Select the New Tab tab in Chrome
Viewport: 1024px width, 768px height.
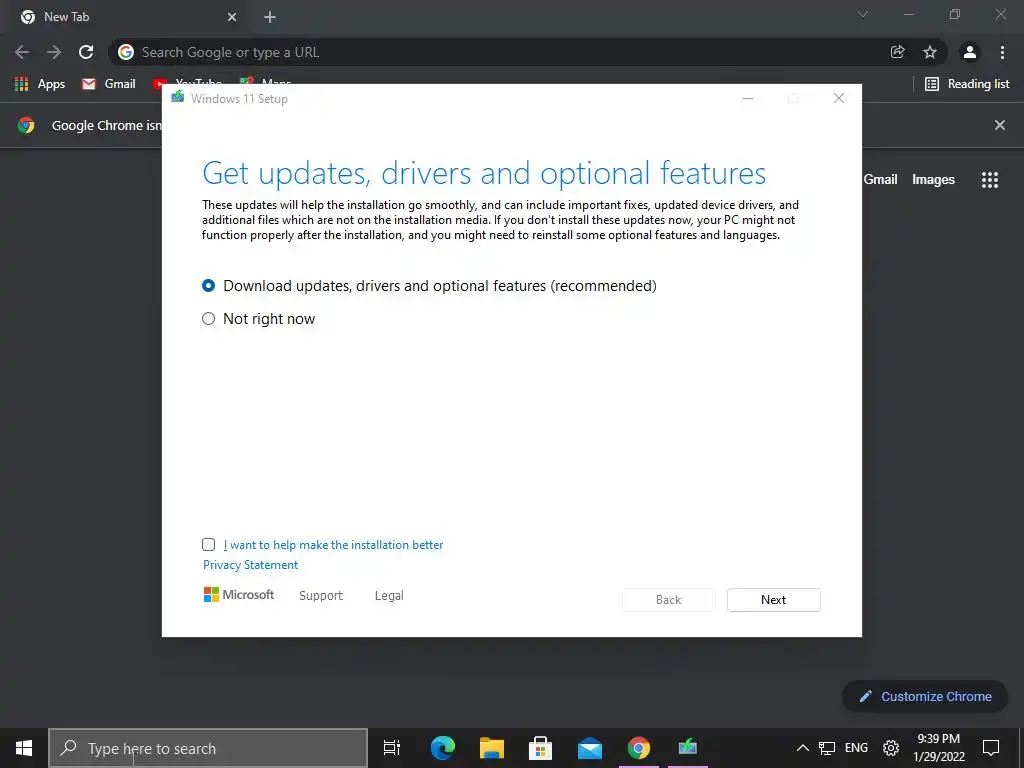pos(127,17)
